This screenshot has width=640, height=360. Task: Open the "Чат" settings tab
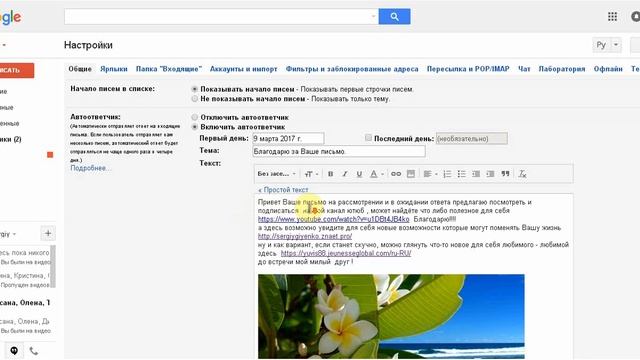(x=524, y=69)
